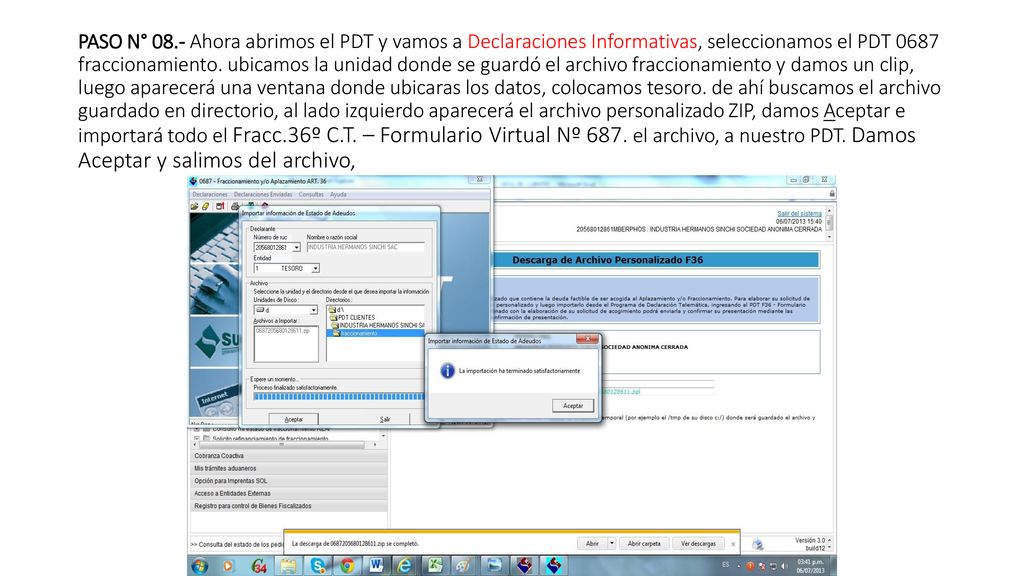Viewport: 1024px width, 576px height.
Task: Open the Ayuda menu
Action: click(x=338, y=195)
